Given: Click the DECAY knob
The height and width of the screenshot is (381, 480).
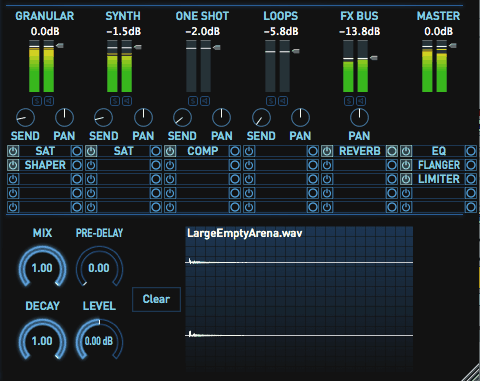Looking at the screenshot, I should [x=42, y=340].
